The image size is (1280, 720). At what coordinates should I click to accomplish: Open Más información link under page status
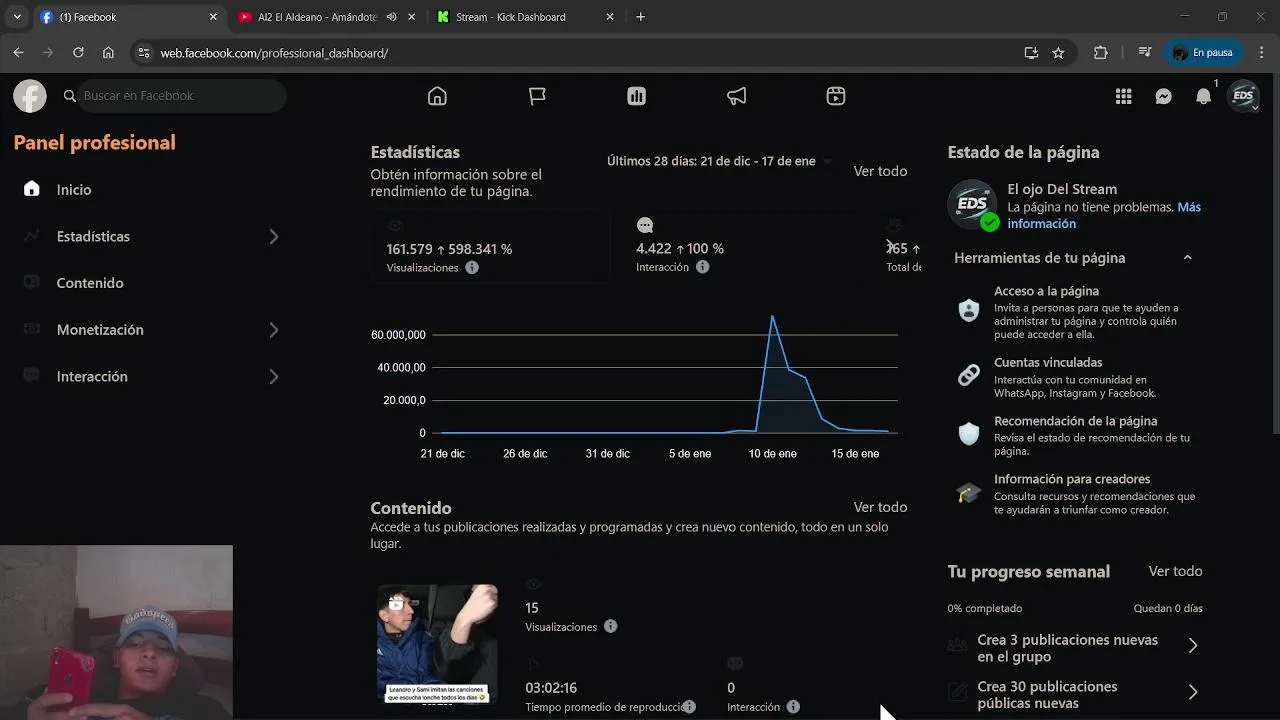1104,215
